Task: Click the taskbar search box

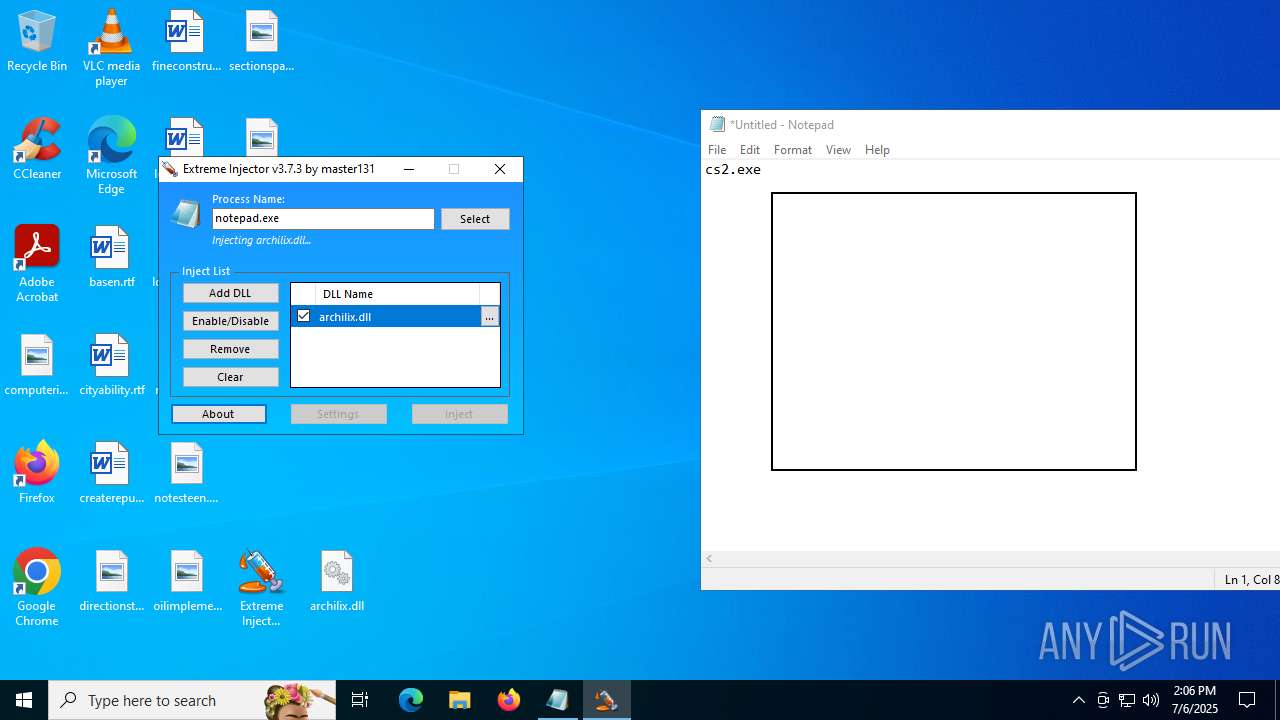Action: (192, 700)
